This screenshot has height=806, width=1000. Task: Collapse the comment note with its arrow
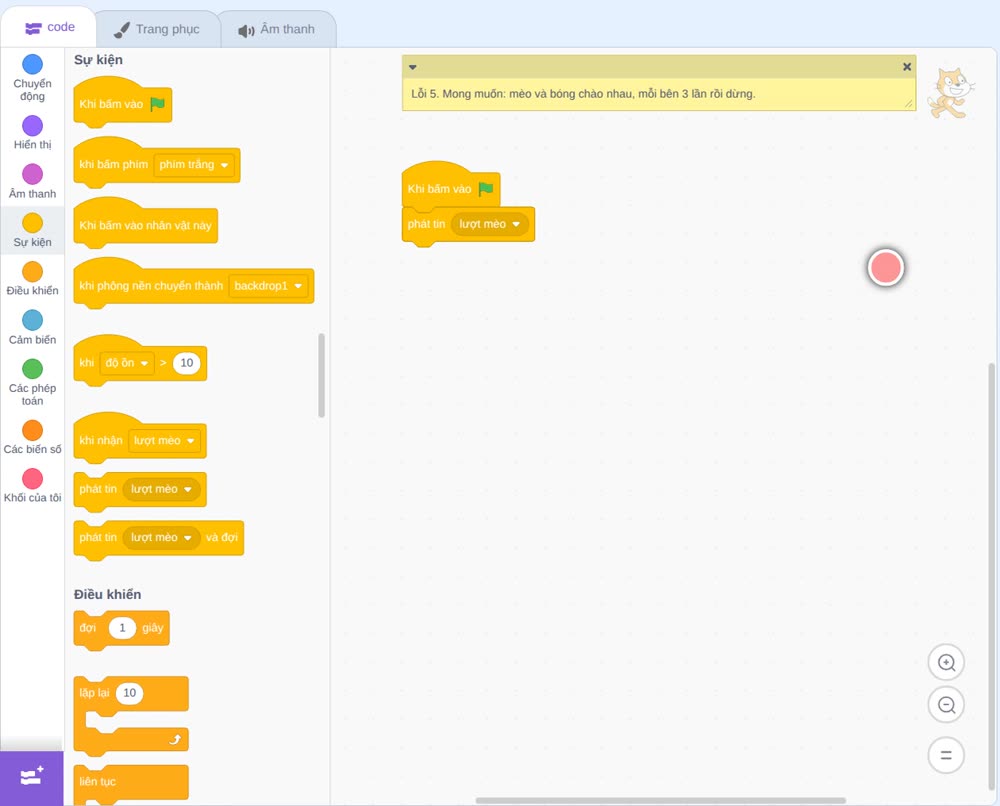point(413,67)
